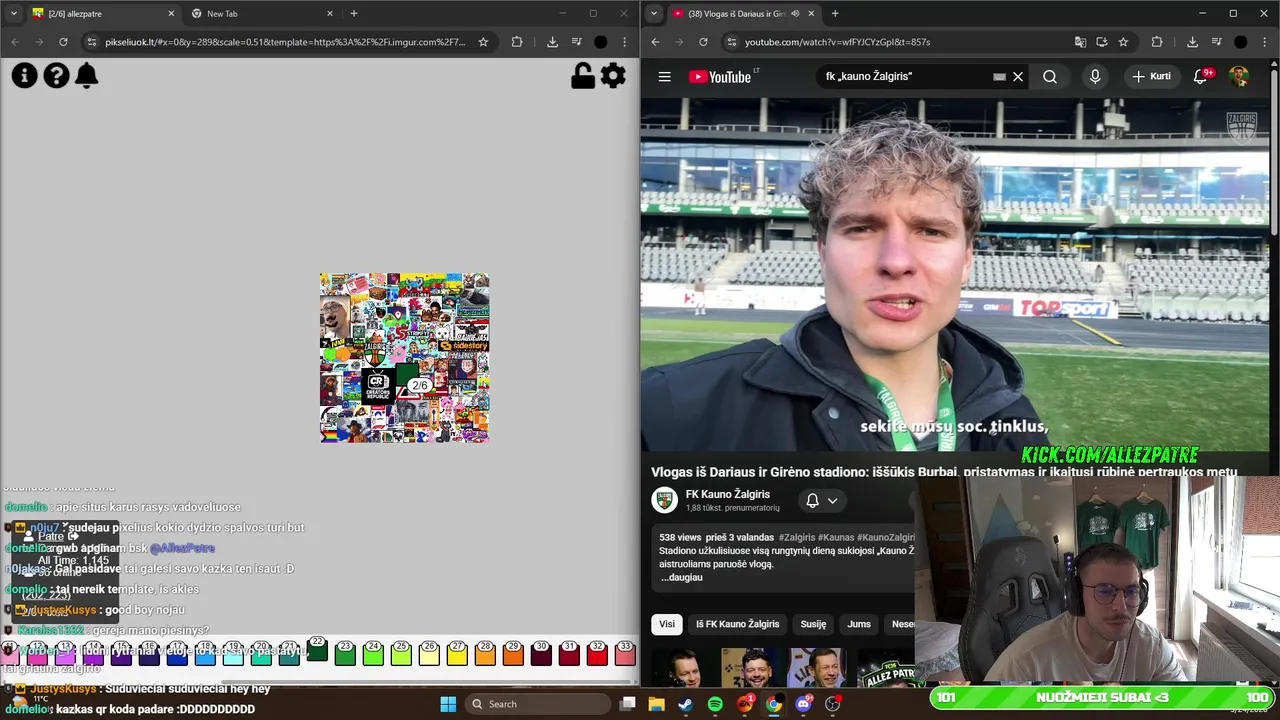Open the YouTube hamburger guide menu
1280x720 pixels.
[x=664, y=77]
